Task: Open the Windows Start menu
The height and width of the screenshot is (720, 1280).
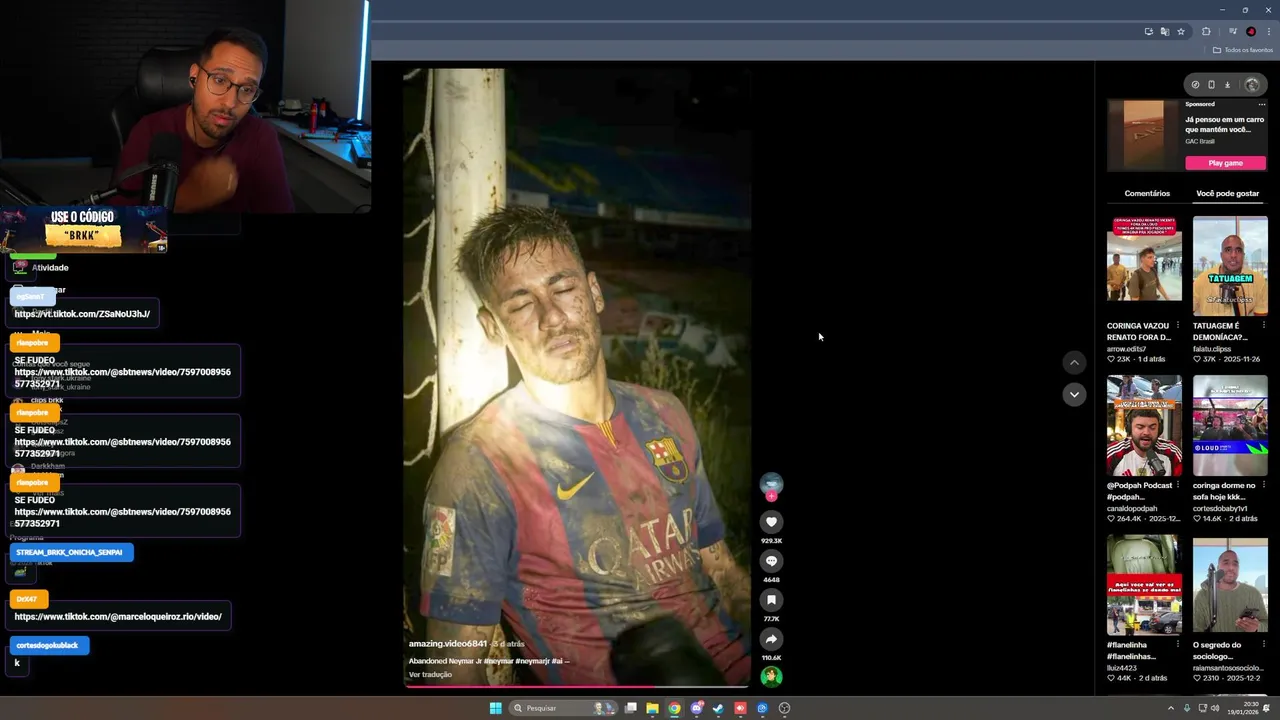Action: (x=495, y=708)
